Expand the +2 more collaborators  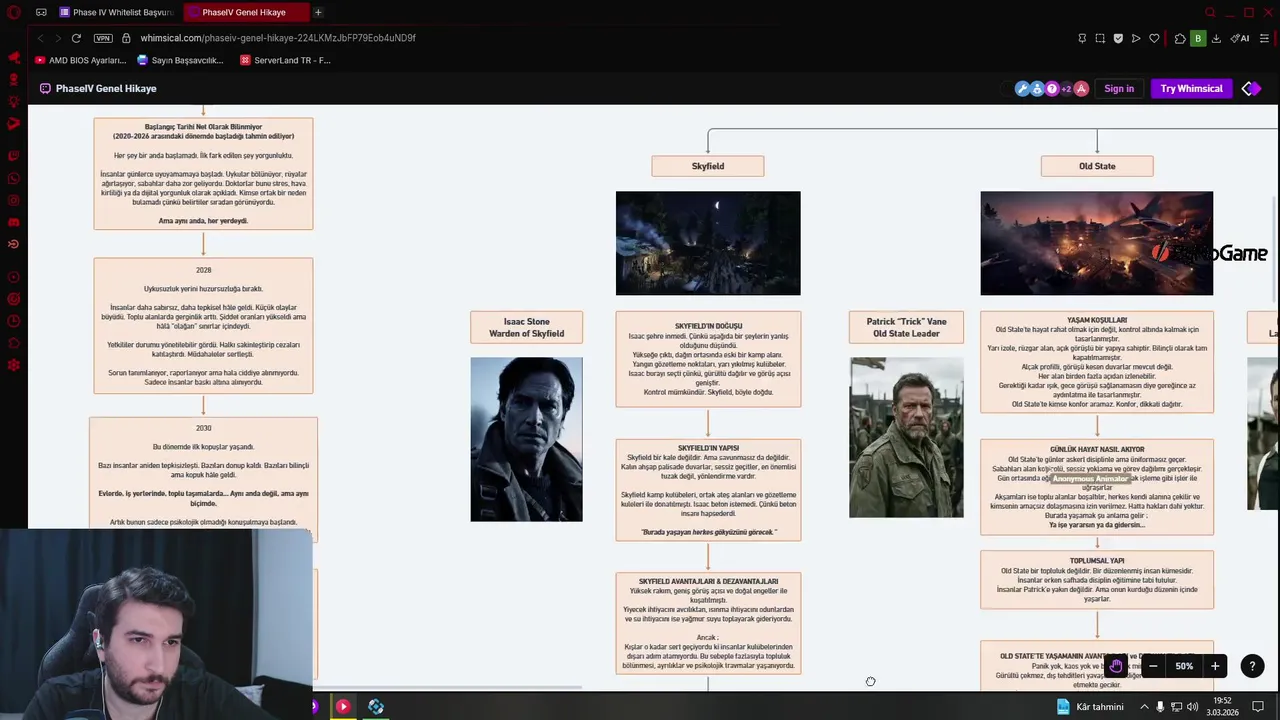[1066, 88]
